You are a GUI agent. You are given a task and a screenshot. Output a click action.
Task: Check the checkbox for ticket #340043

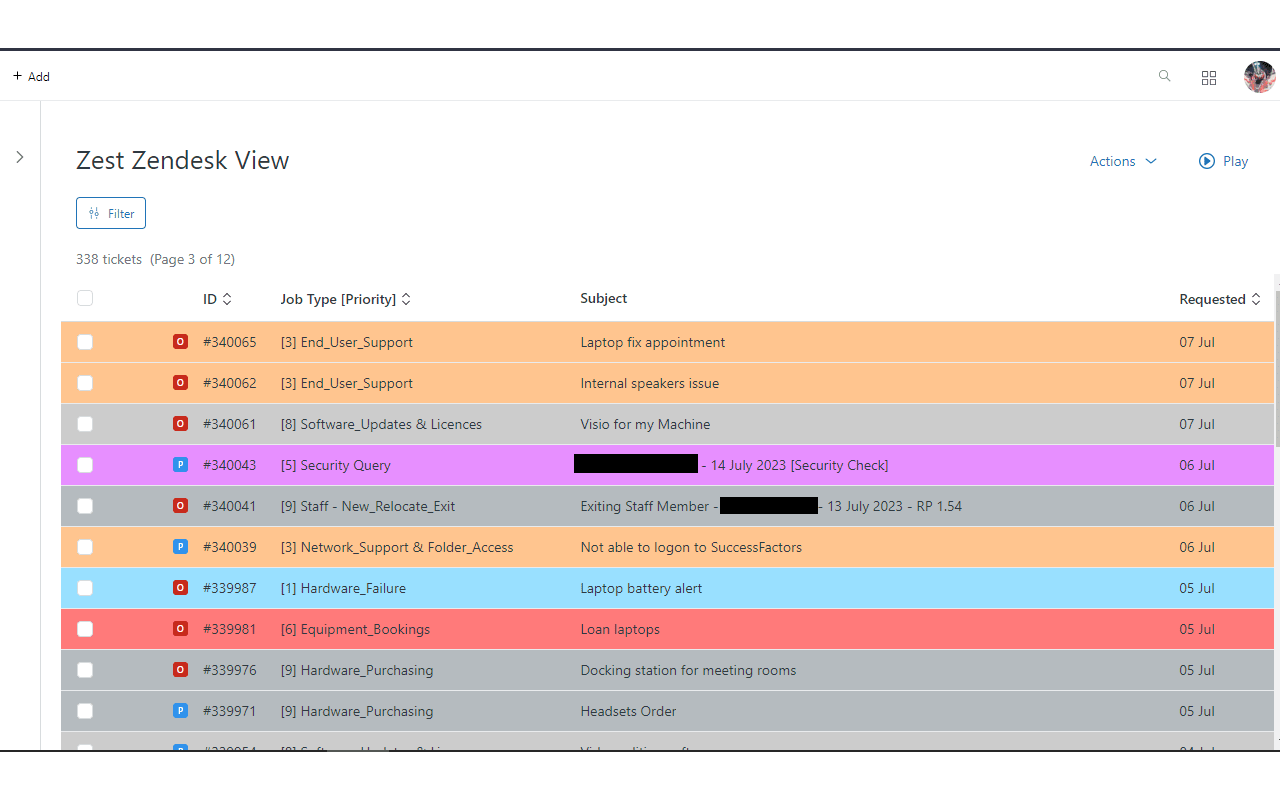[x=85, y=464]
